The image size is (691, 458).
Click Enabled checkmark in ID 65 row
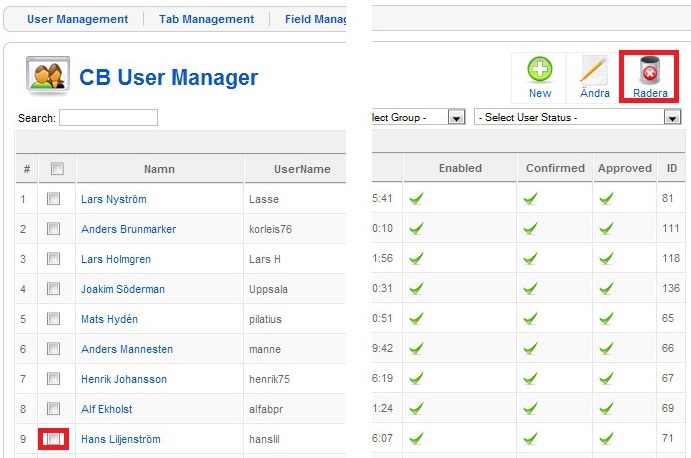tap(416, 318)
